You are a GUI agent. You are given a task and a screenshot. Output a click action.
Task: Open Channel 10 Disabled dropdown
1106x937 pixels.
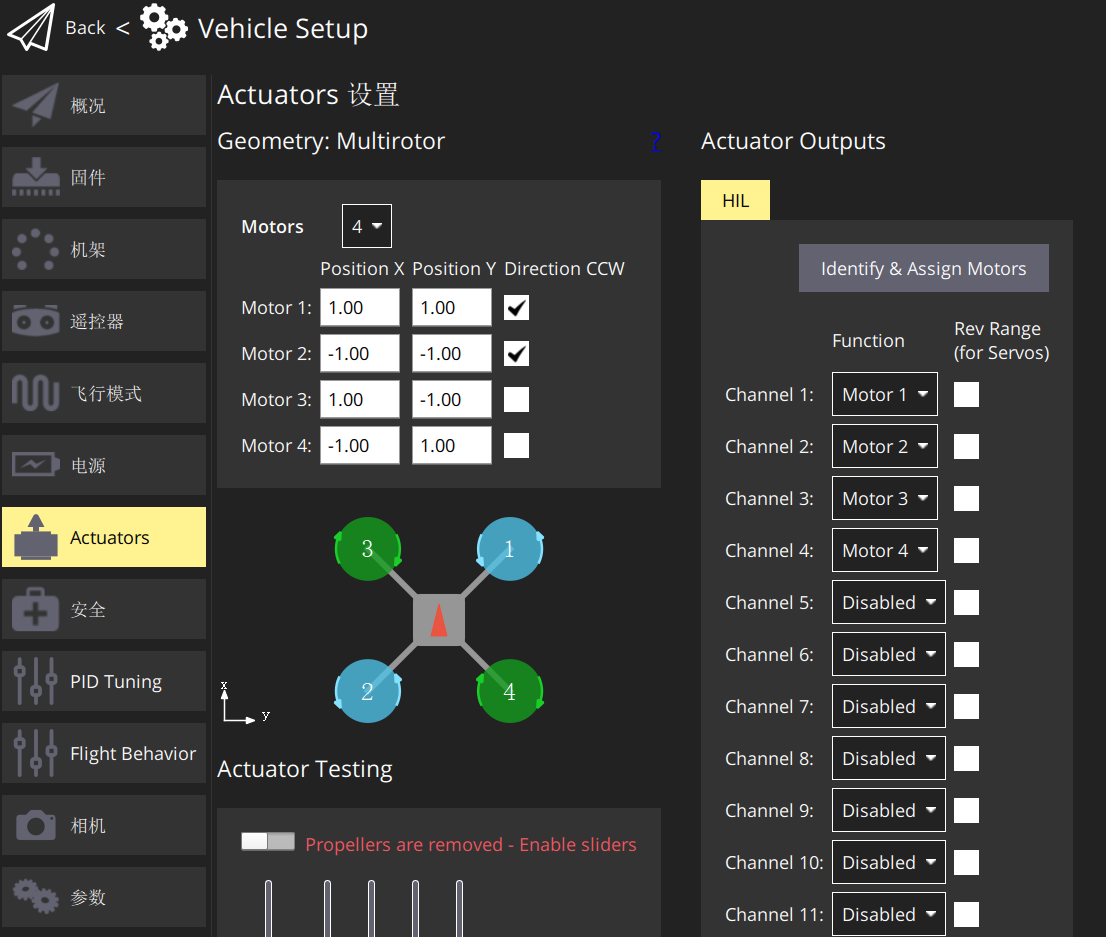point(889,862)
